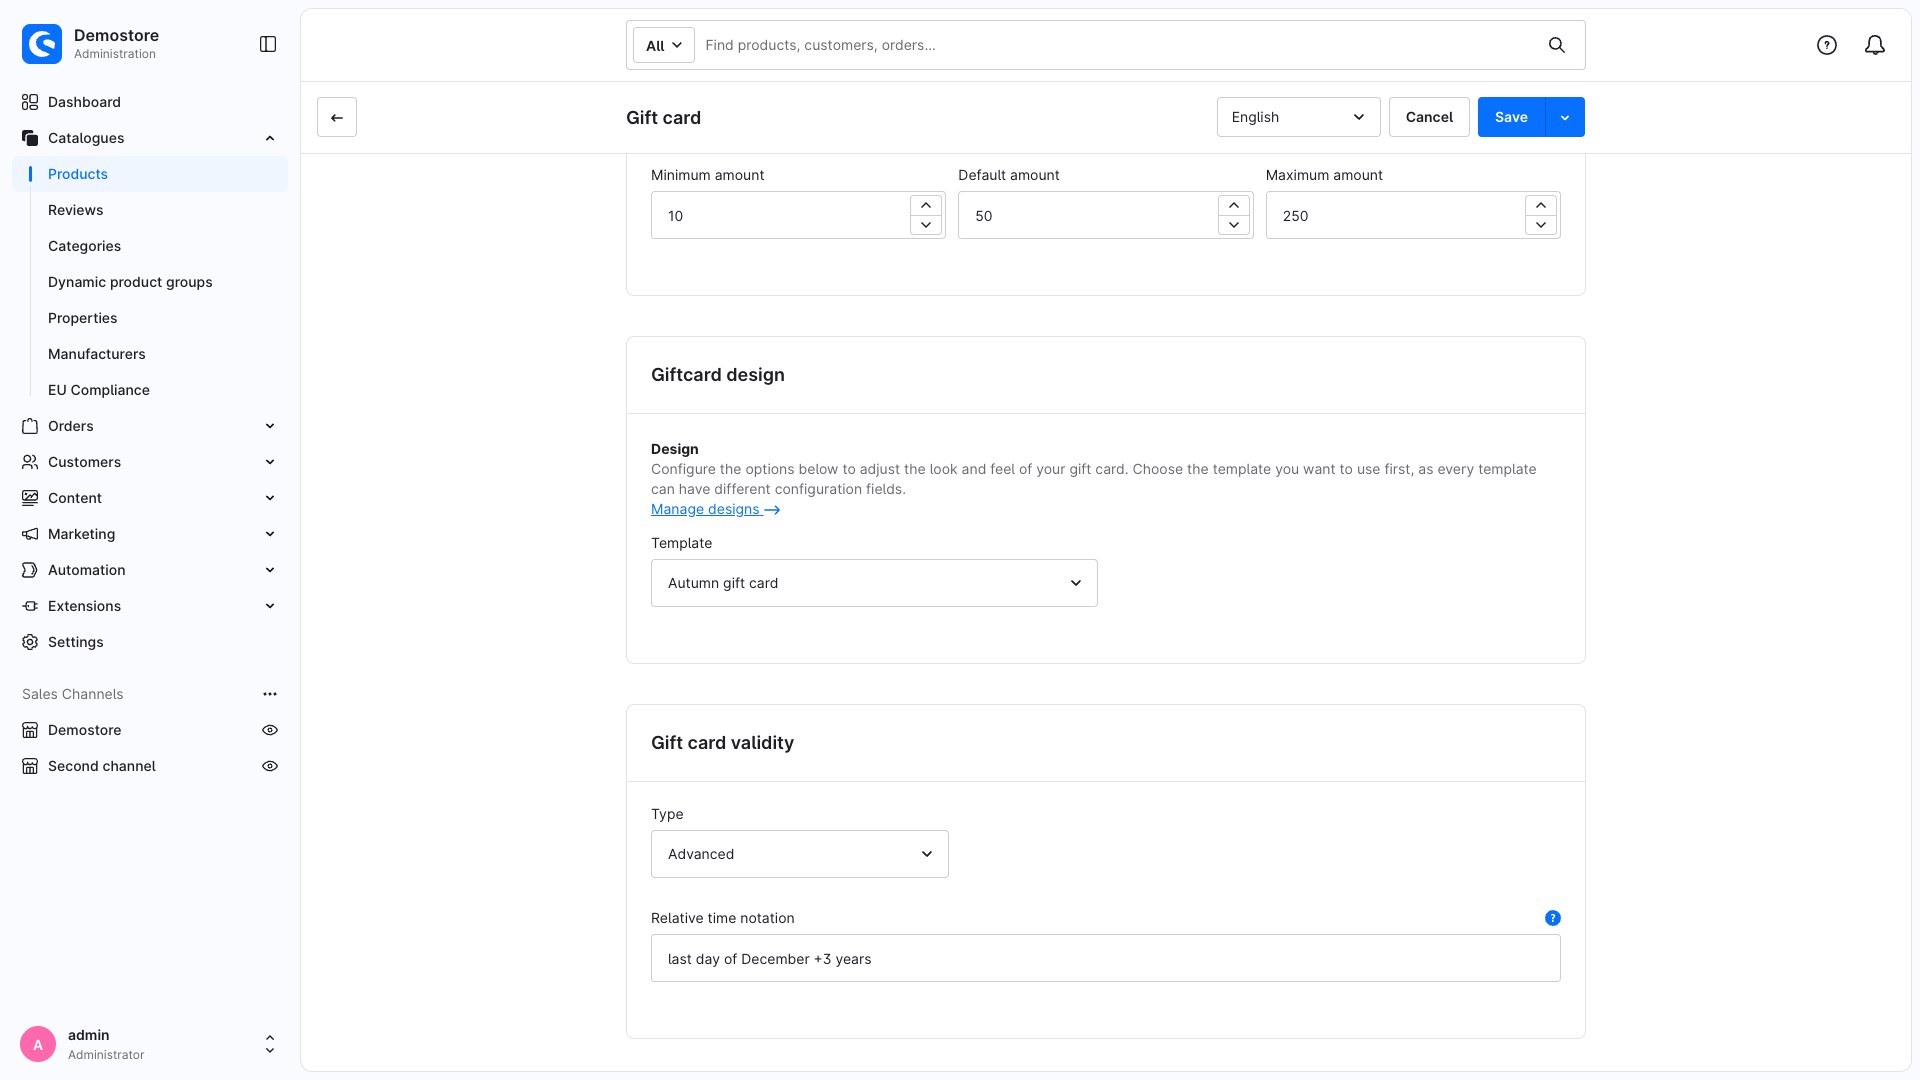Open Categories in the sidebar
The width and height of the screenshot is (1920, 1080).
[84, 246]
